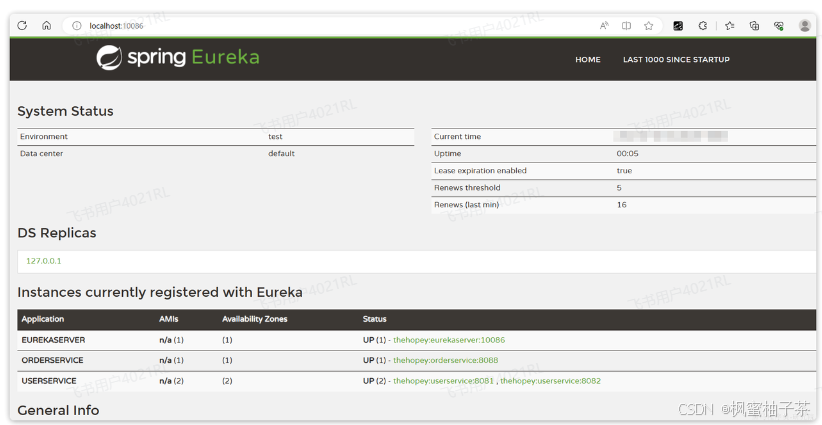Image resolution: width=822 pixels, height=425 pixels.
Task: Click the Availability Zones column header
Action: [x=255, y=319]
